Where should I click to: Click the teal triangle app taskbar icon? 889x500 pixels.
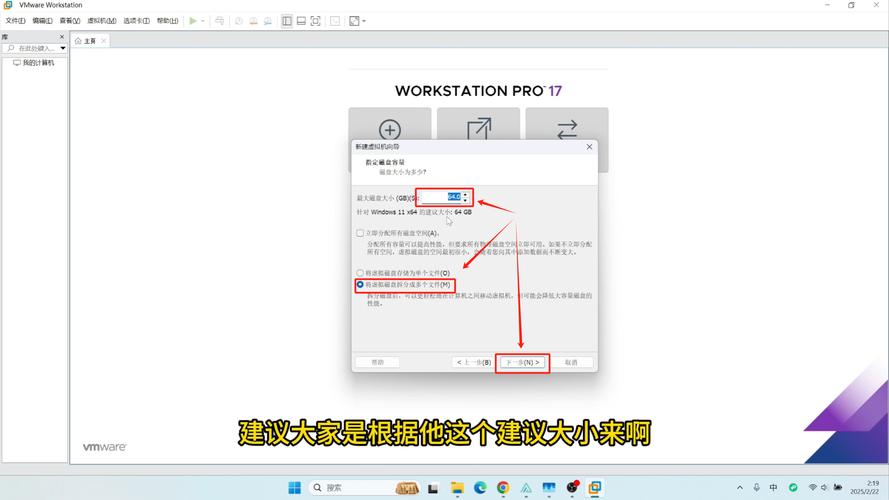click(x=526, y=488)
